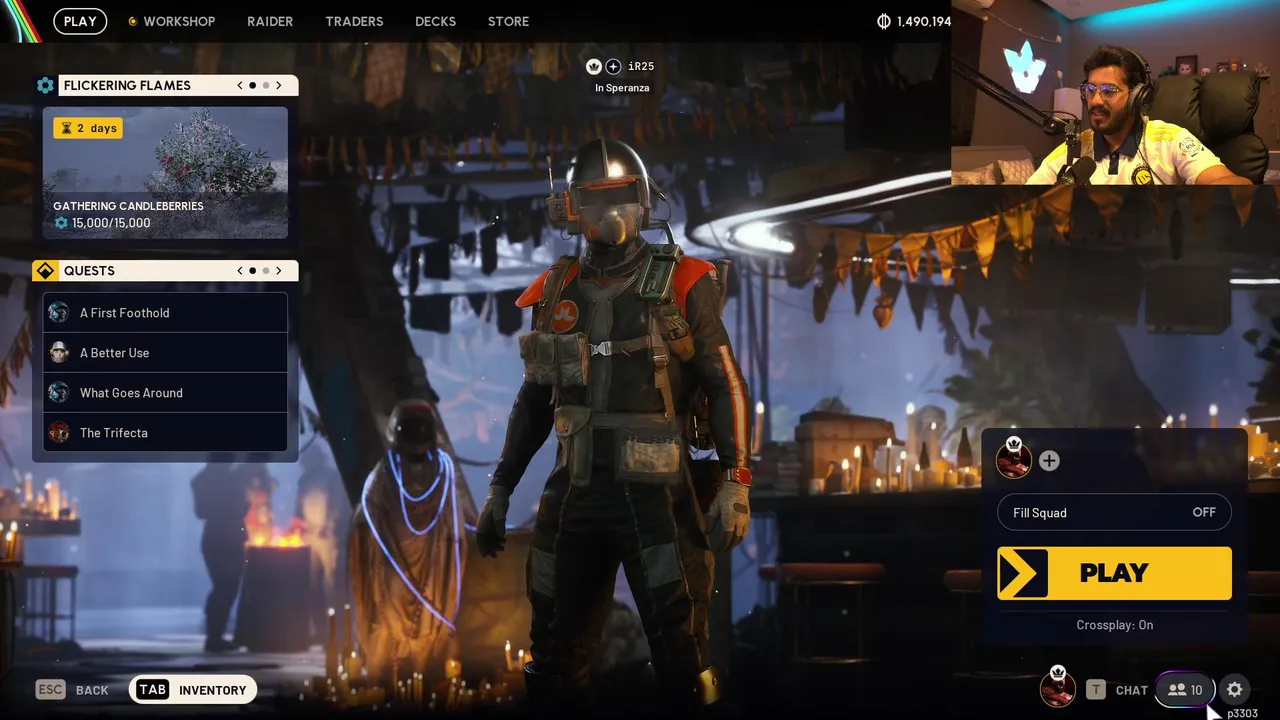Viewport: 1280px width, 720px height.
Task: Visit the STORE tab
Action: [x=508, y=21]
